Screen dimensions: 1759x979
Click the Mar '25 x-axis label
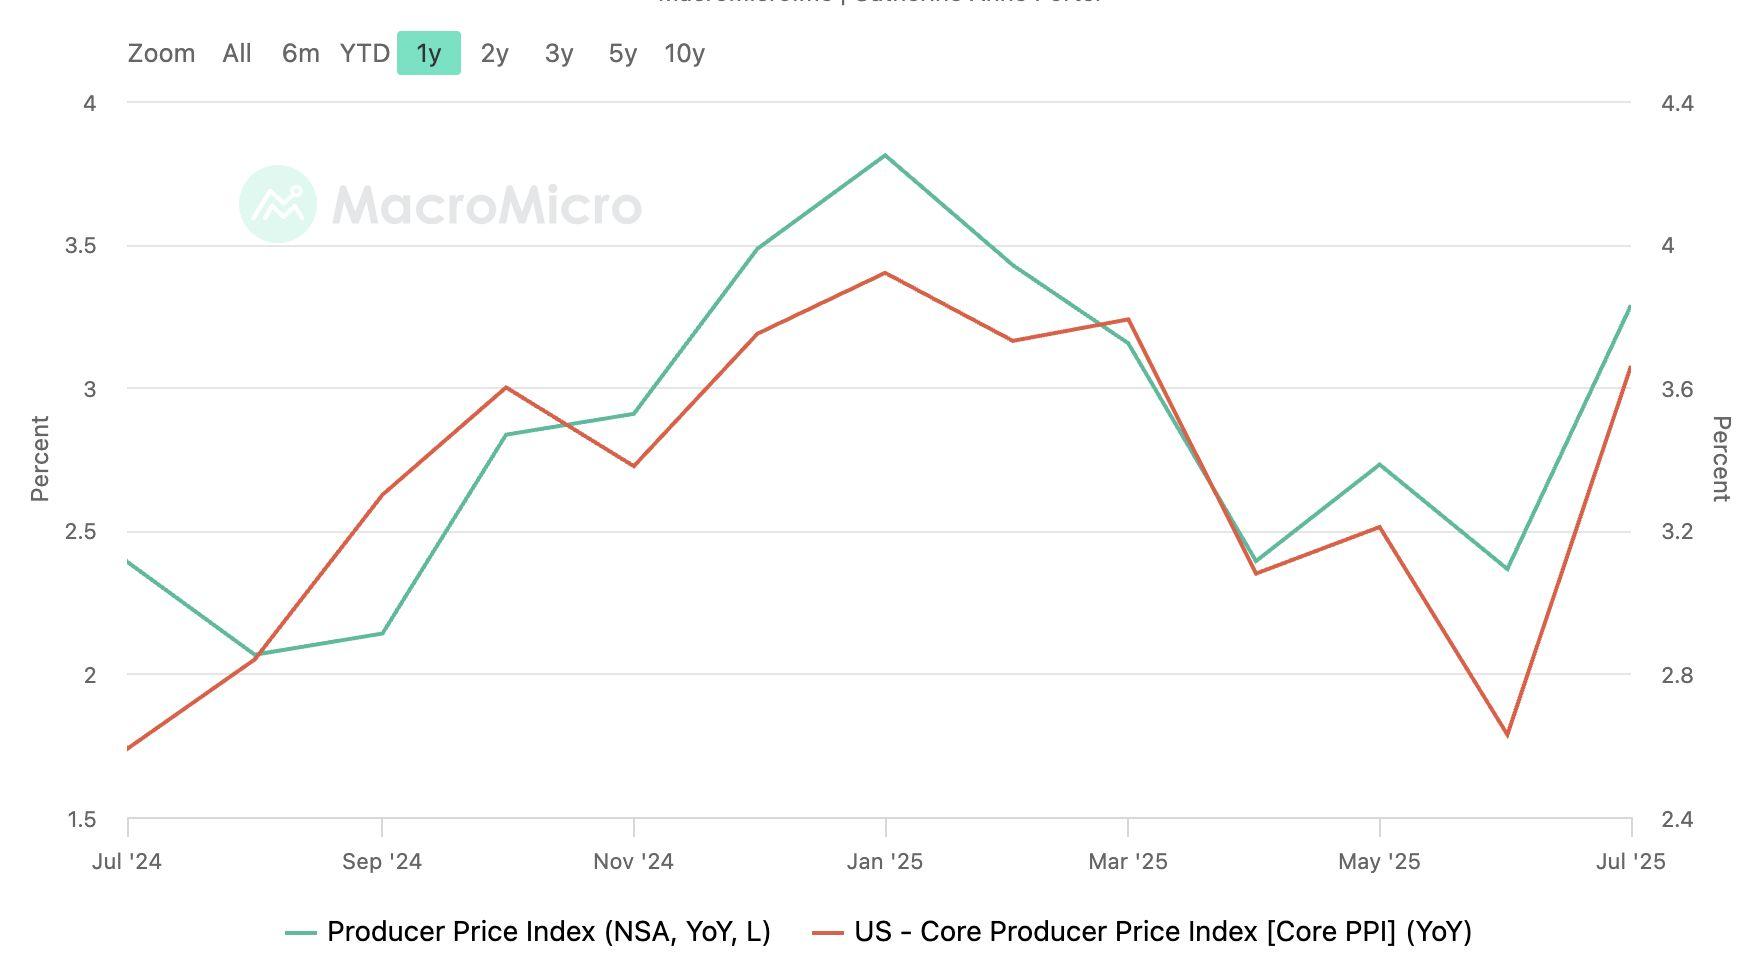1128,861
